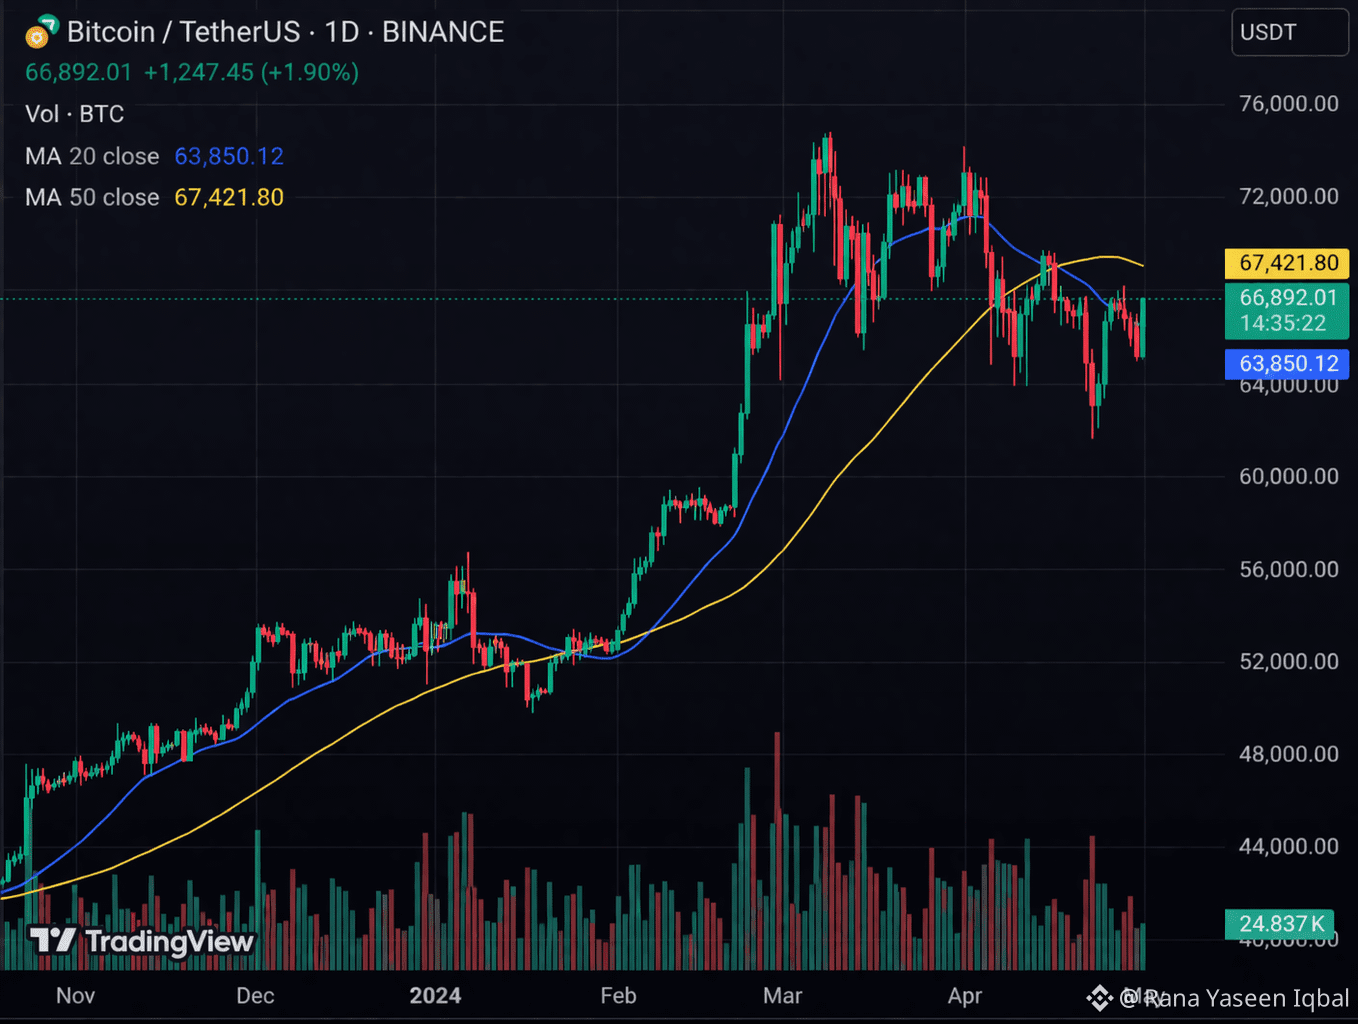Image resolution: width=1358 pixels, height=1024 pixels.
Task: Click the 2024 label on the time axis
Action: (435, 996)
